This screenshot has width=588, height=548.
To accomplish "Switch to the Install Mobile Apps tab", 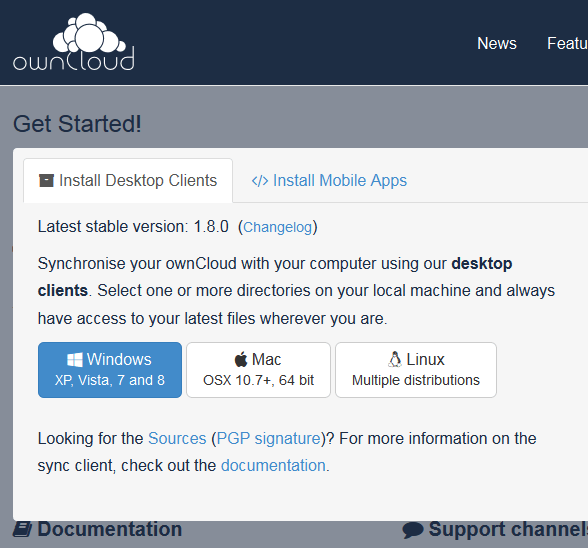I will tap(329, 180).
